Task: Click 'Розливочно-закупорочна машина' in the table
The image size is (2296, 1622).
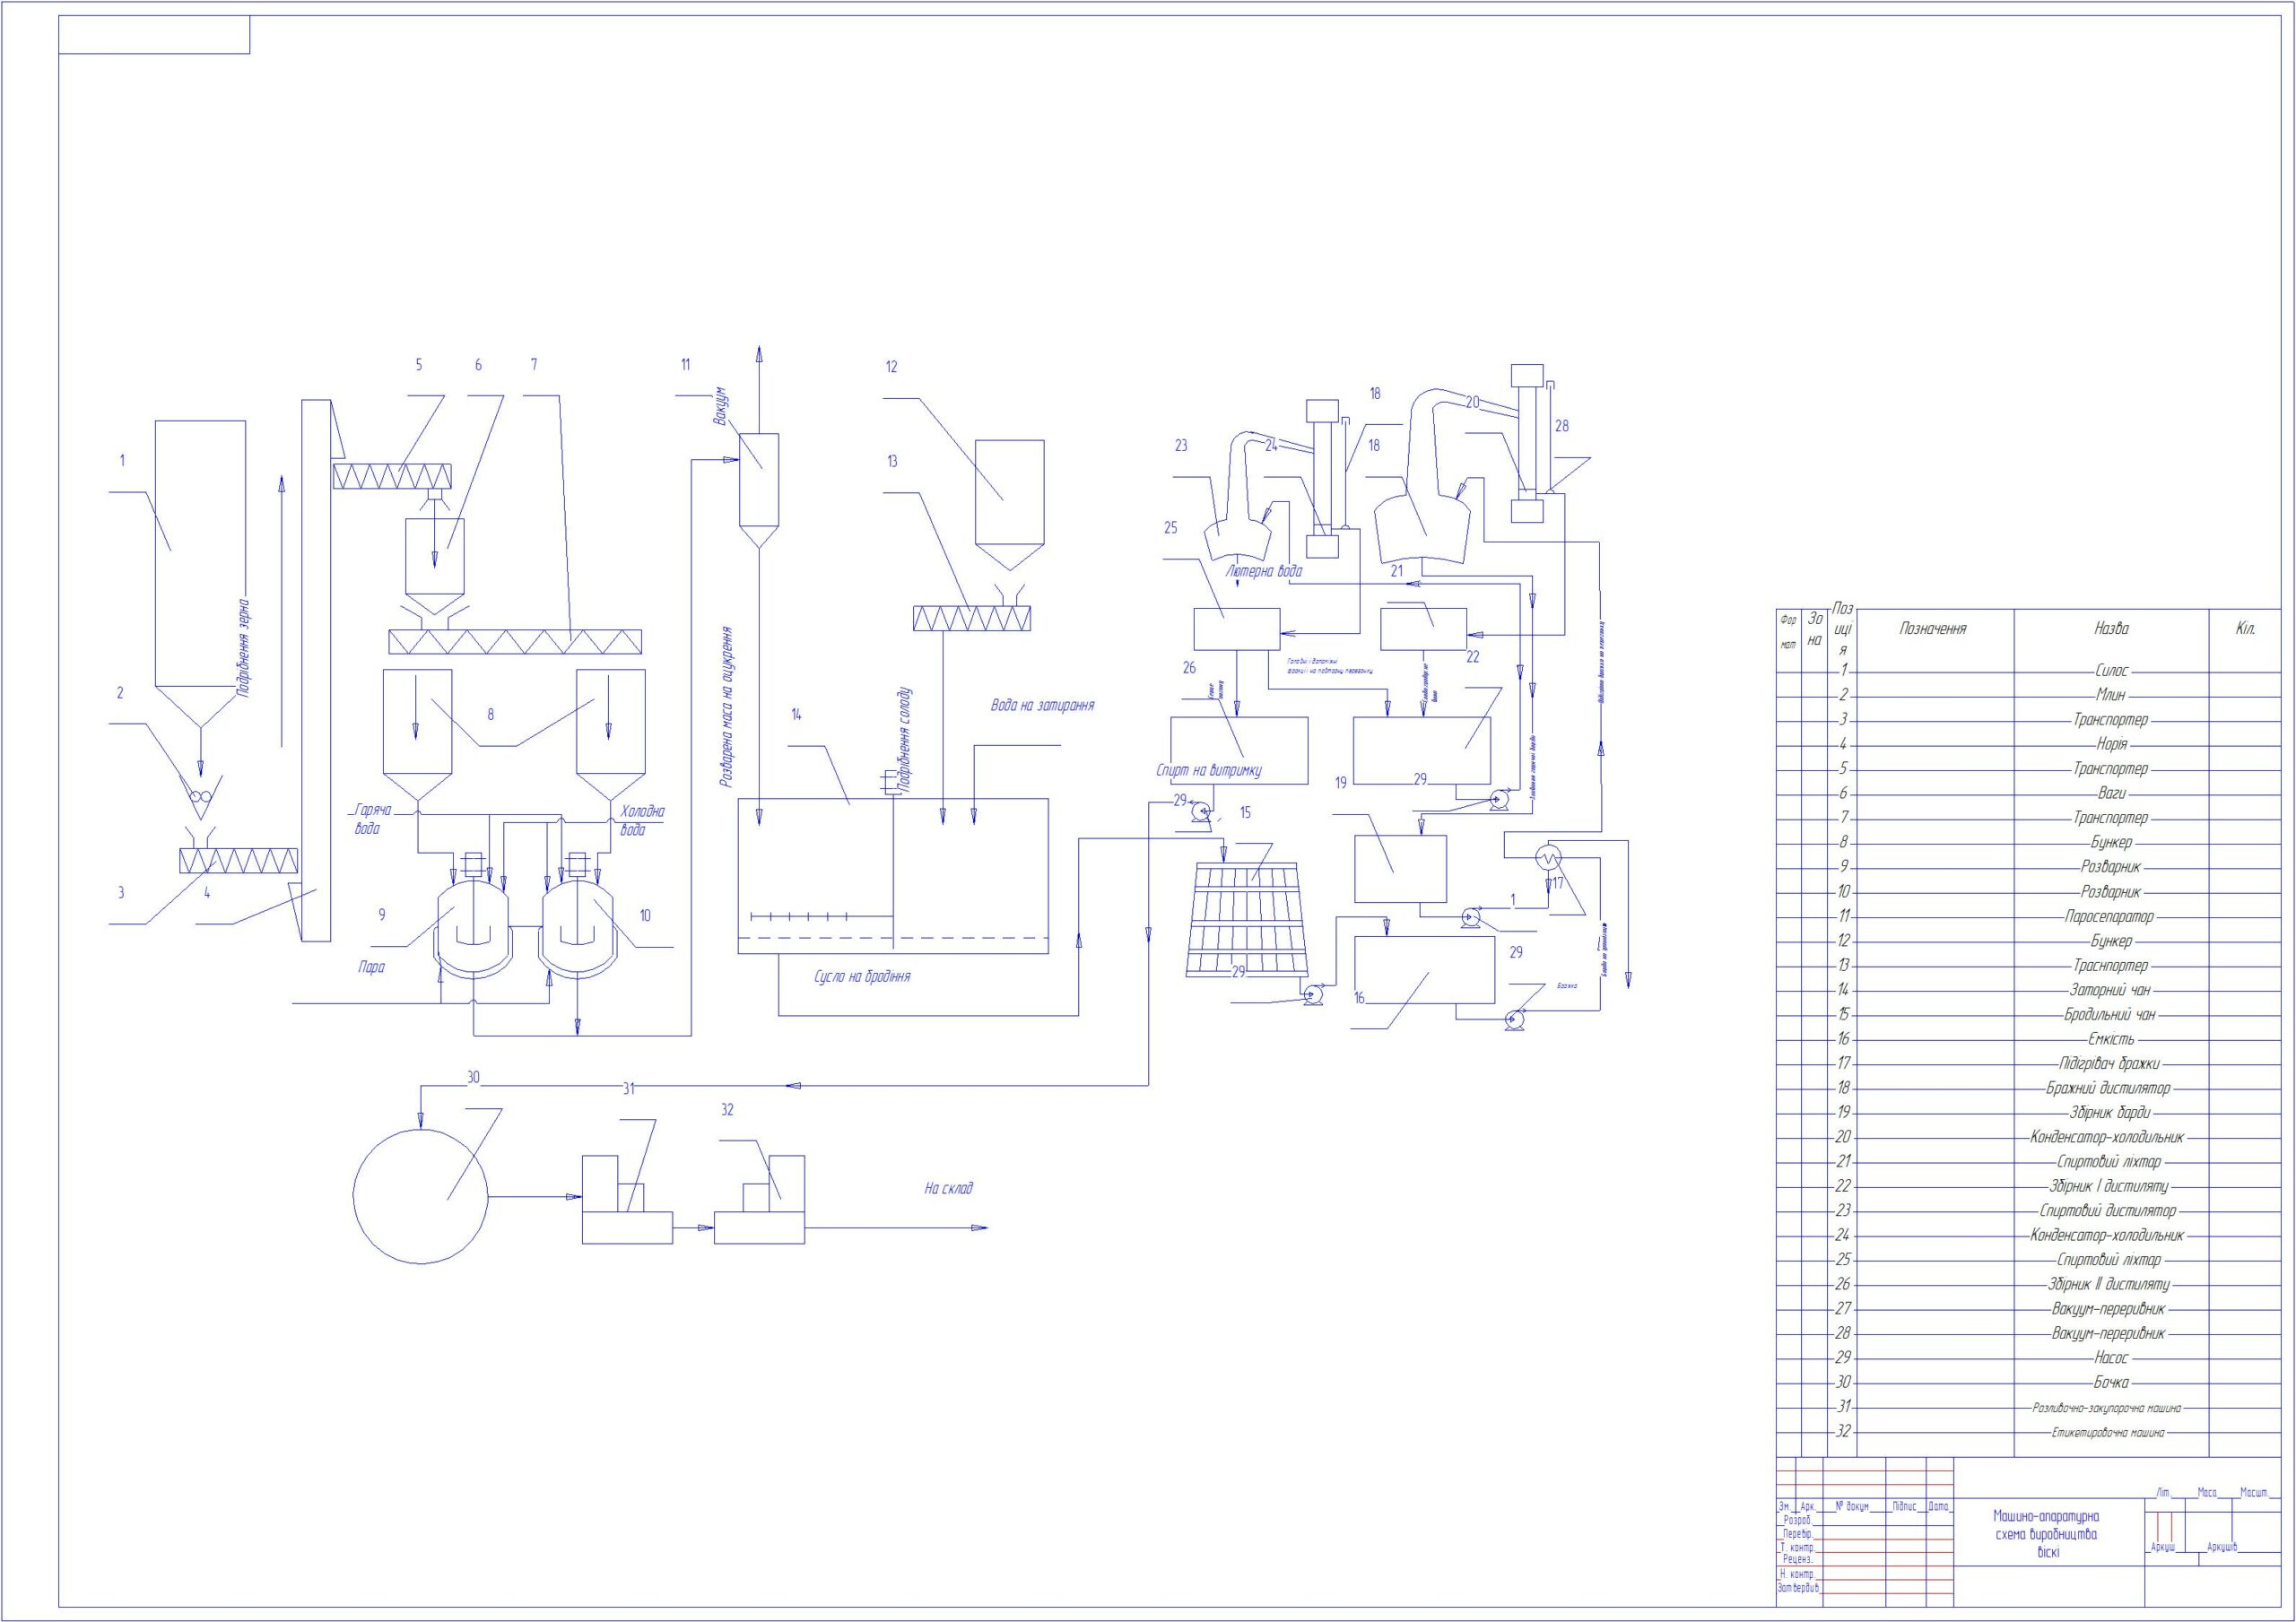Action: point(2107,1407)
